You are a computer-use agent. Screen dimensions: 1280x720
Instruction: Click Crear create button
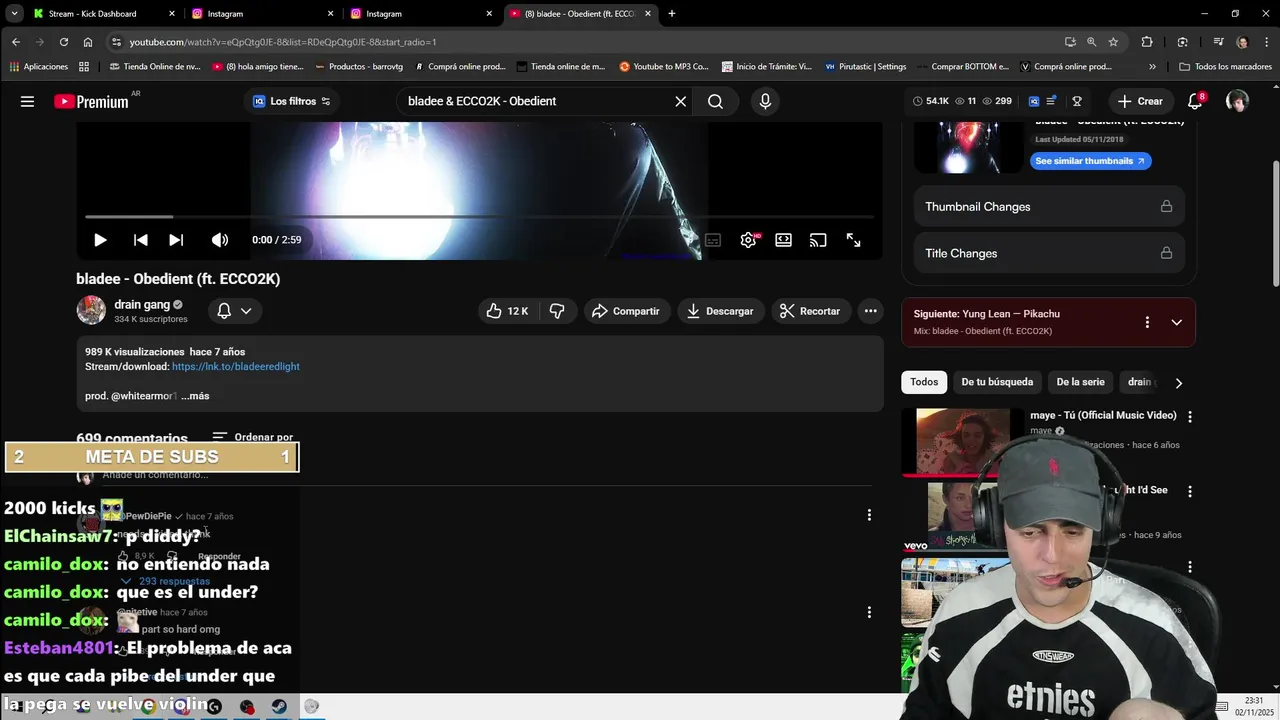(x=1140, y=101)
